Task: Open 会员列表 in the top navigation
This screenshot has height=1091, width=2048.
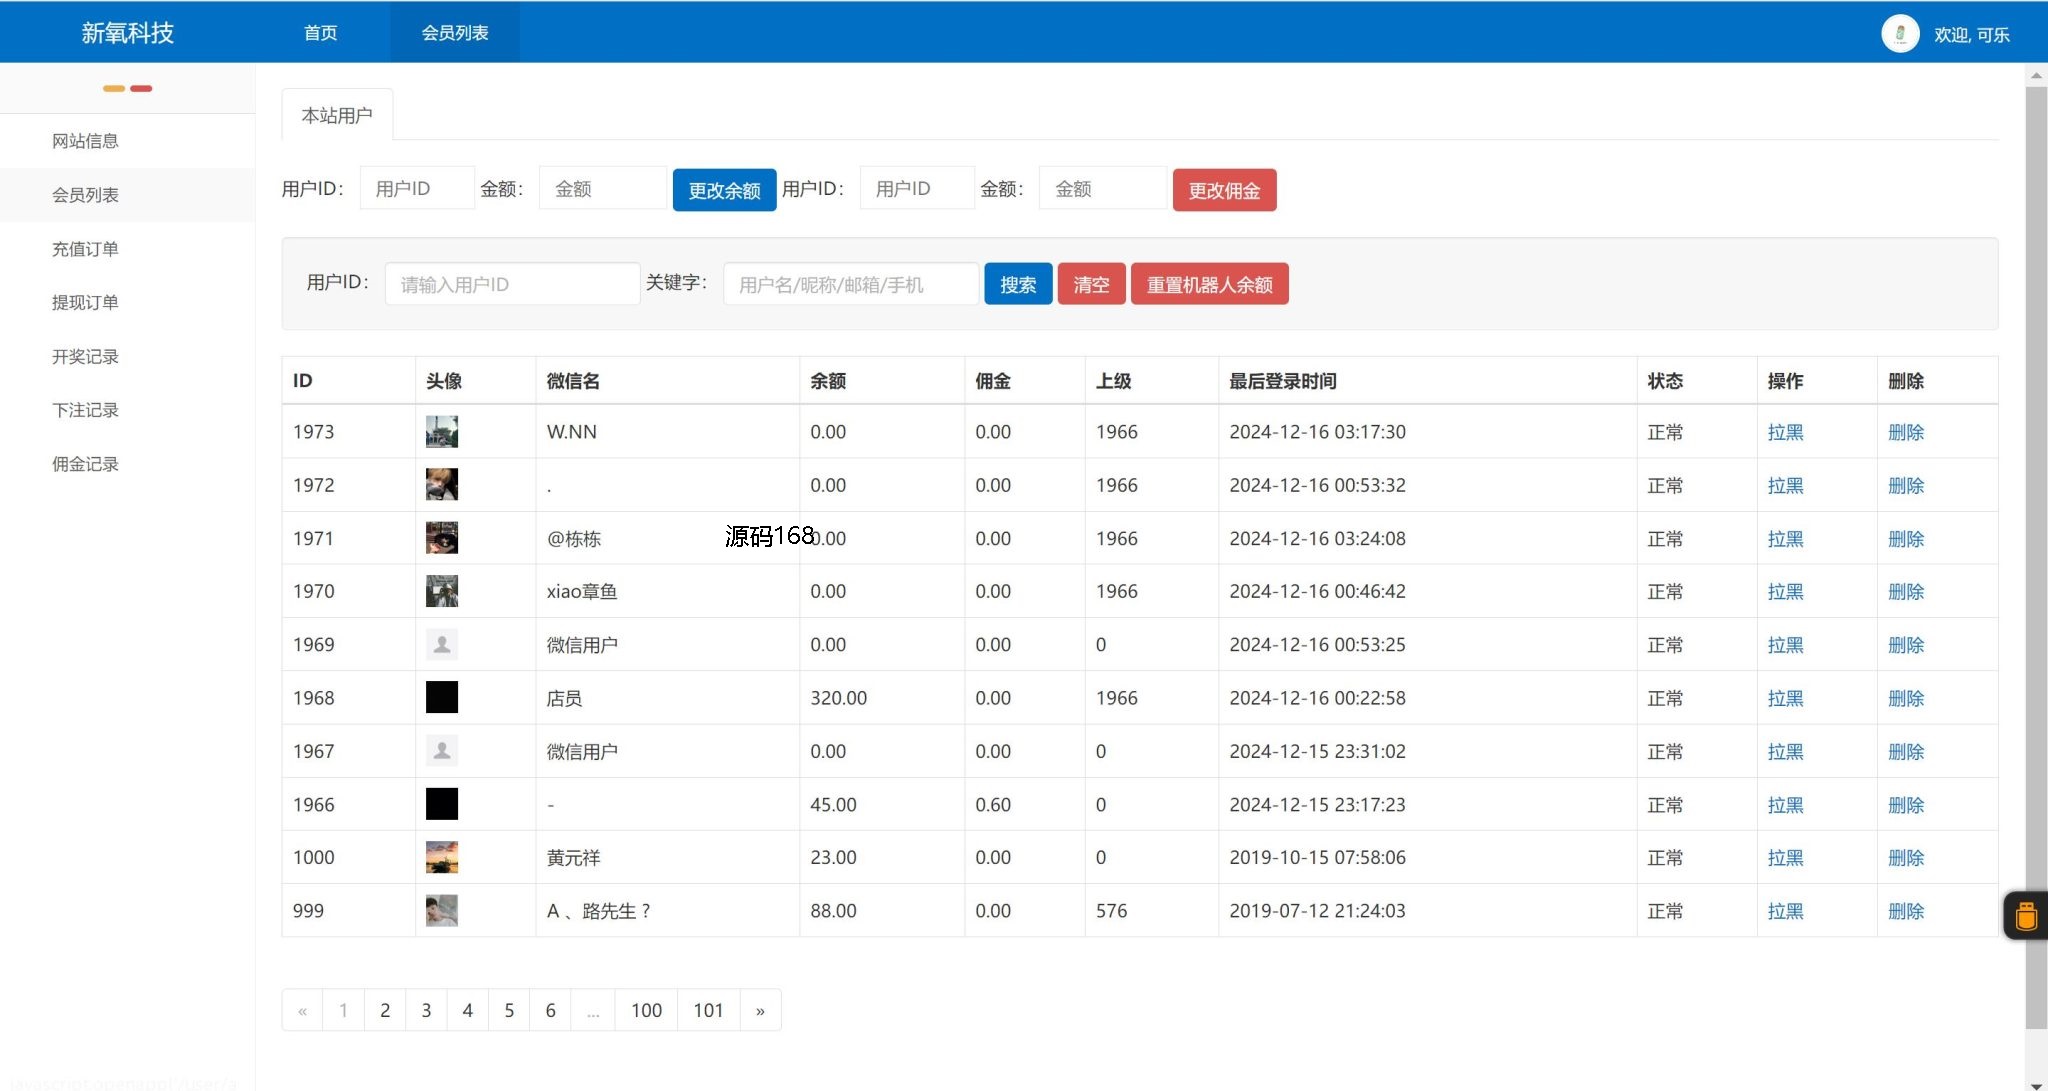Action: [454, 33]
